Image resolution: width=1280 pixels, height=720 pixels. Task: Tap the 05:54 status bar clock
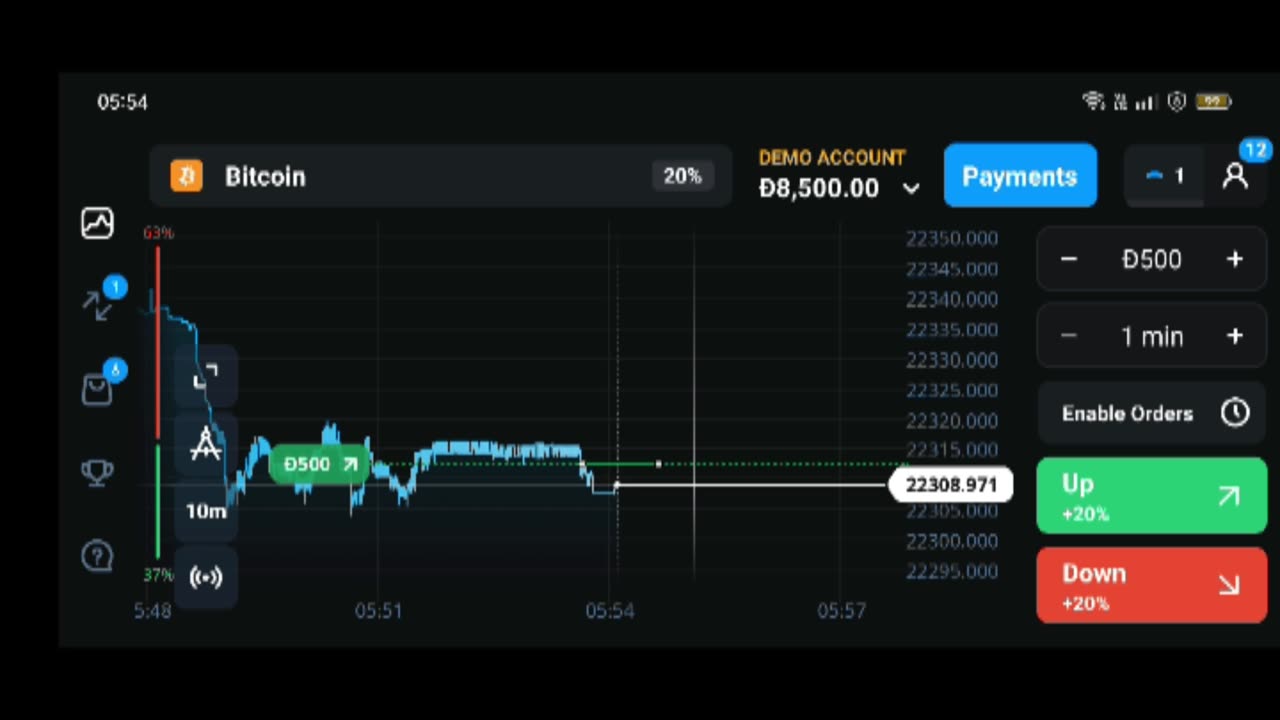pyautogui.click(x=122, y=102)
